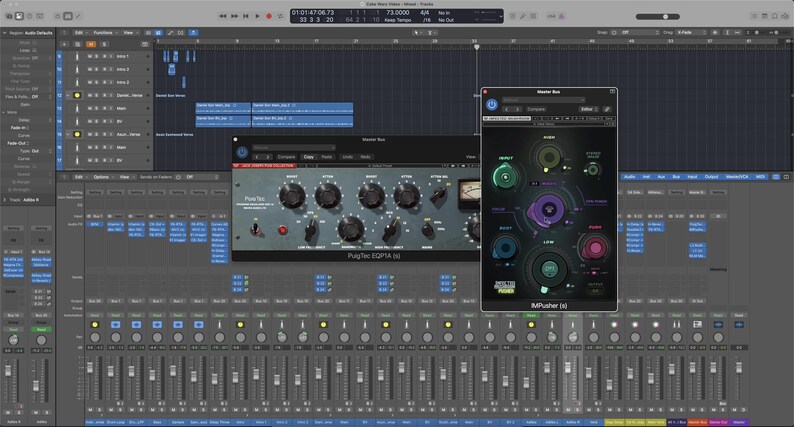Image resolution: width=794 pixels, height=427 pixels.
Task: Click the Play button in transport
Action: coord(257,16)
